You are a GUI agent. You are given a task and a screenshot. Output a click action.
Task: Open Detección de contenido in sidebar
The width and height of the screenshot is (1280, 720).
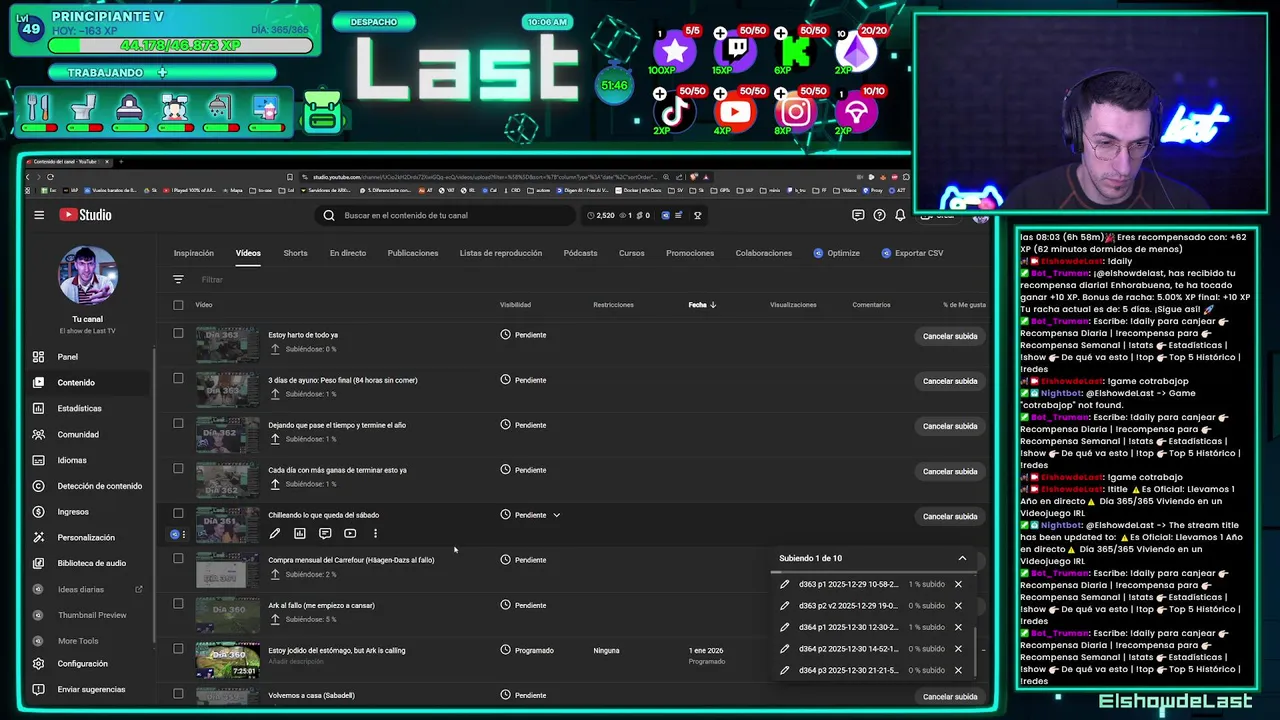point(99,486)
